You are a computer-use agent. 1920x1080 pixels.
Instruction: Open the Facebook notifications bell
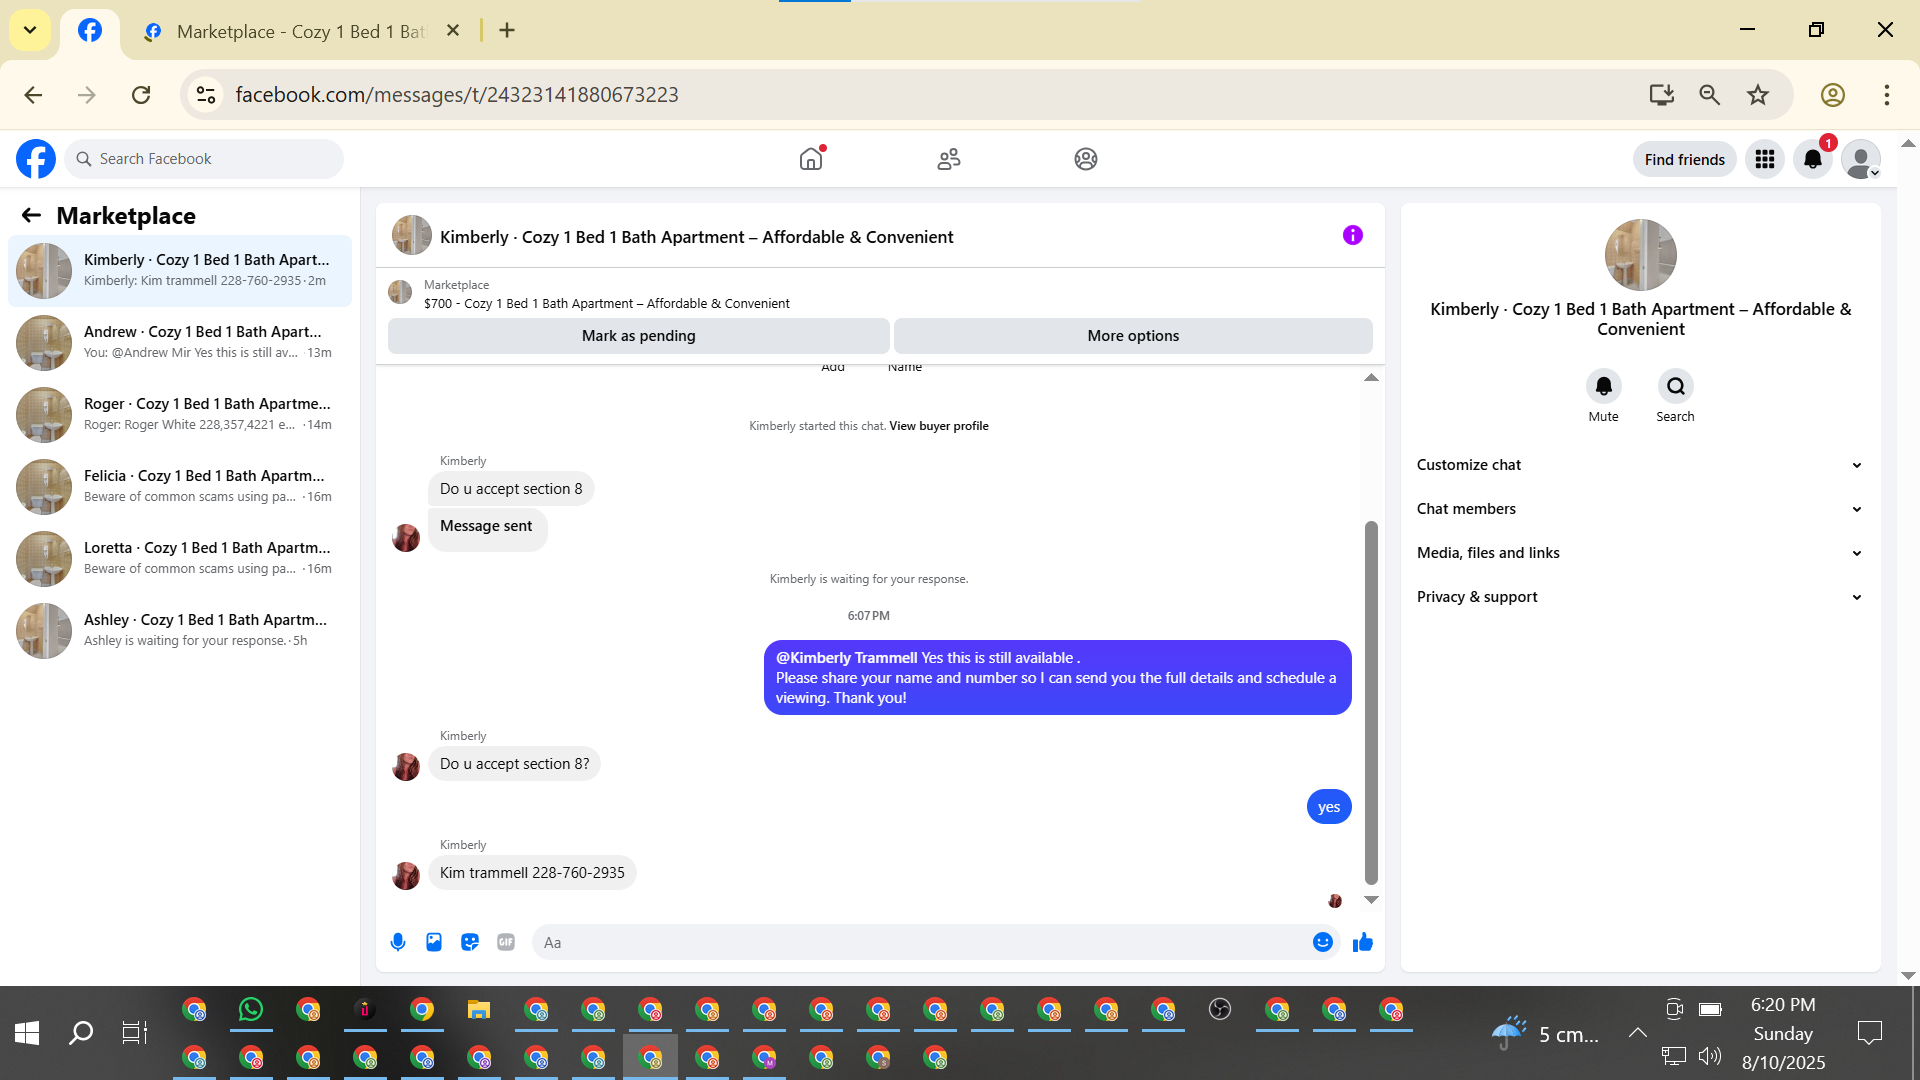1812,159
